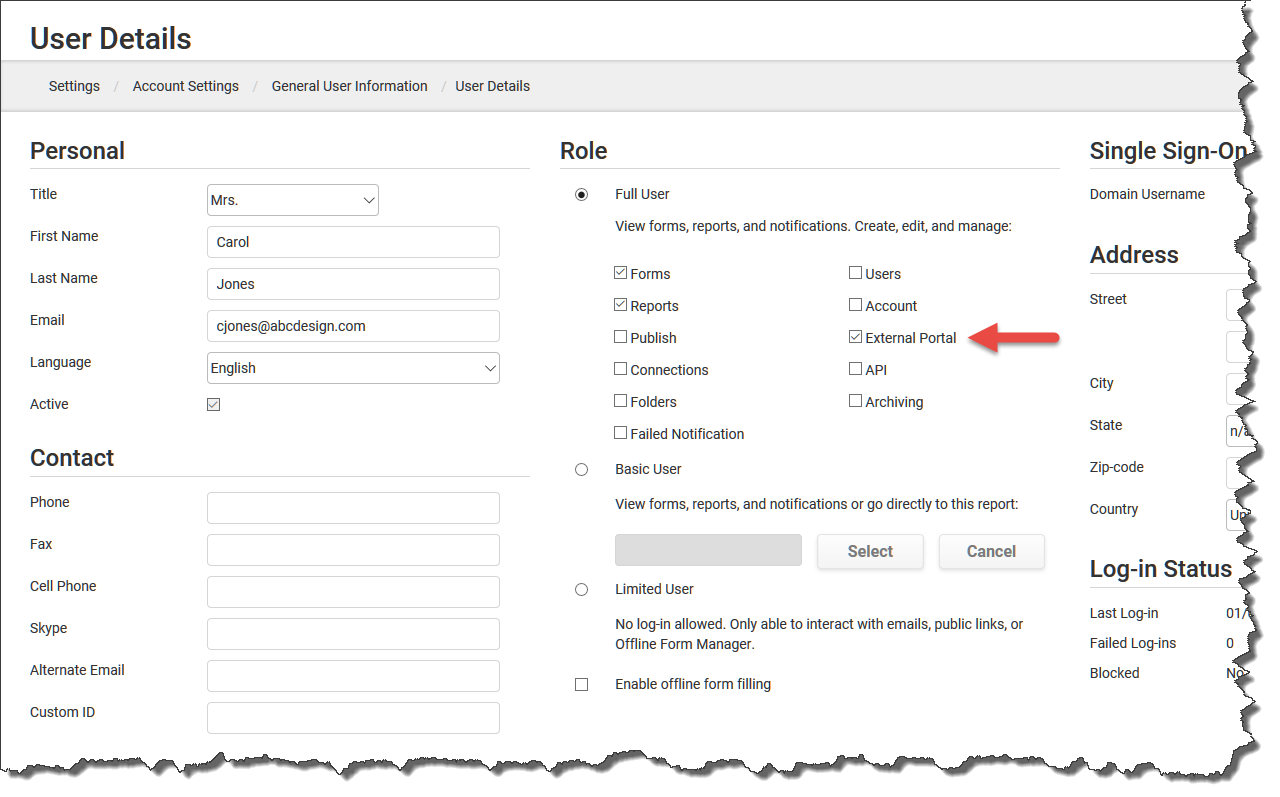Open the Title dropdown showing Mrs.
This screenshot has width=1280, height=797.
[x=292, y=200]
